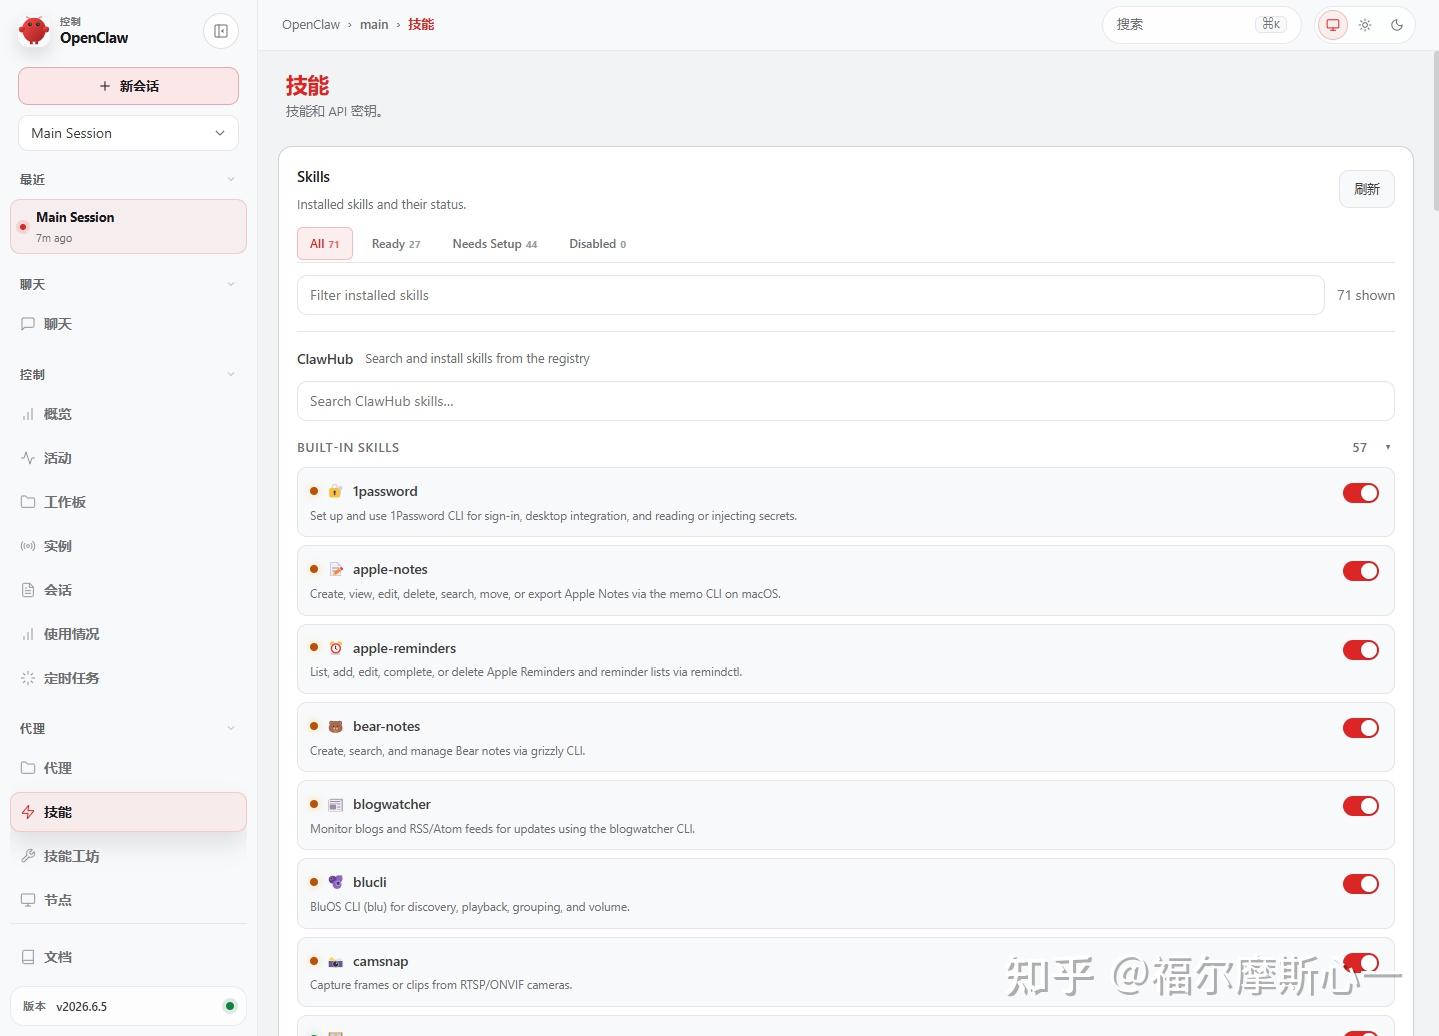The width and height of the screenshot is (1439, 1036).
Task: Collapse the 最近 recent section chevron
Action: pyautogui.click(x=231, y=180)
